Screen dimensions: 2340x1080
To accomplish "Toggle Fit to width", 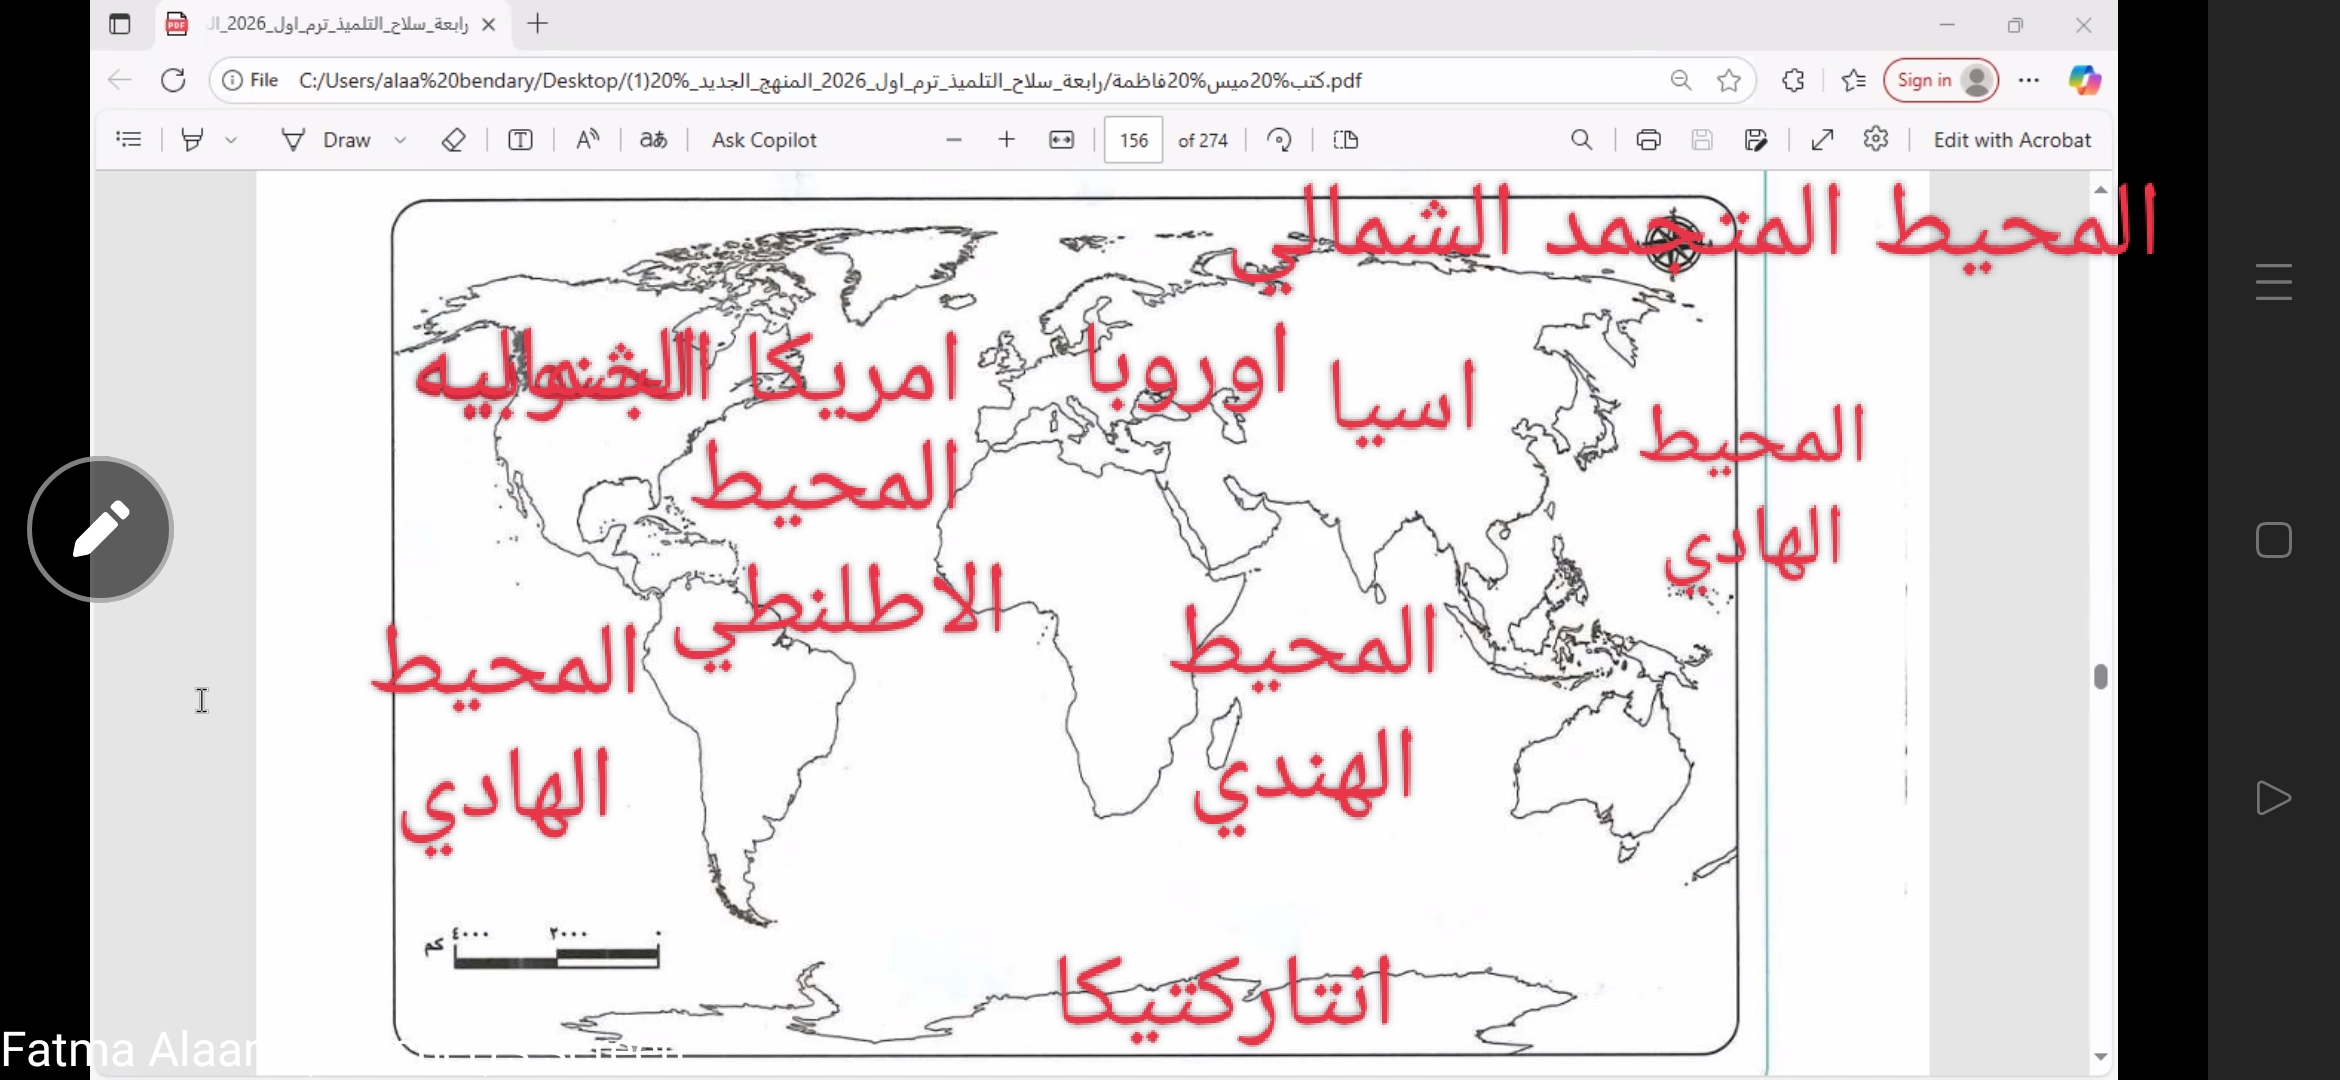I will (x=1062, y=140).
